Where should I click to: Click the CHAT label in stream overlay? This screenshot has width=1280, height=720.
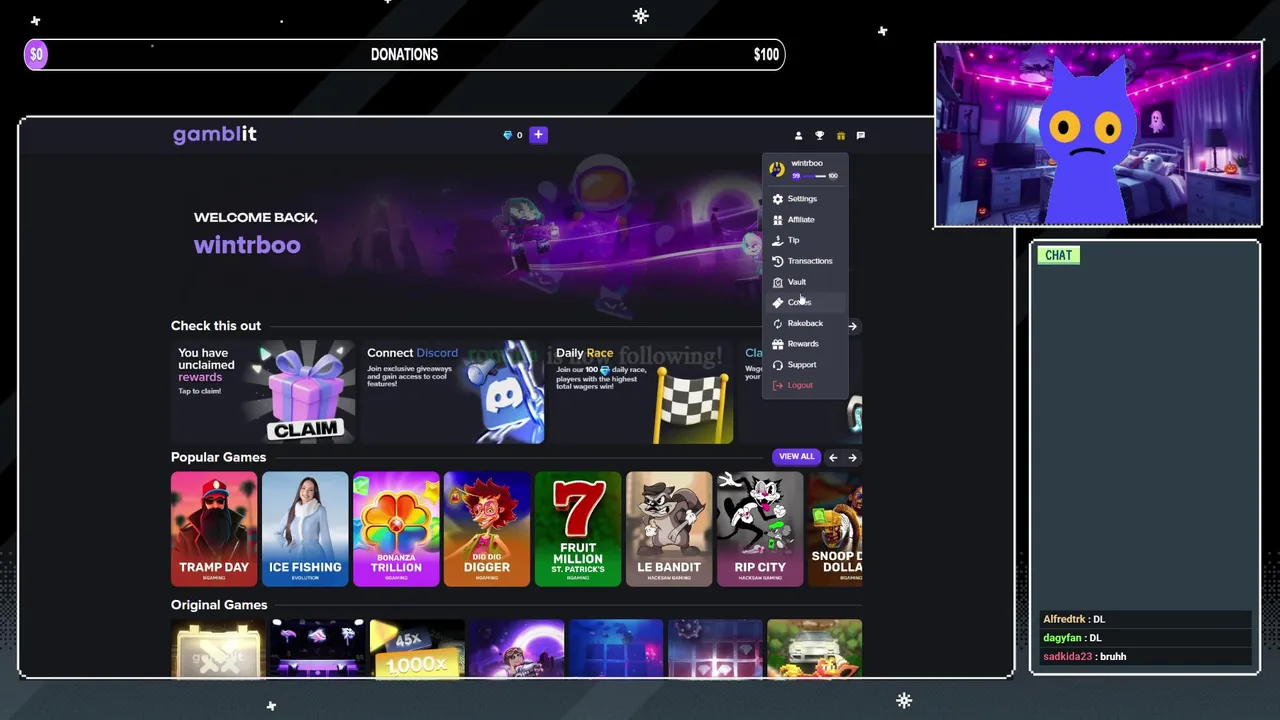pos(1058,255)
